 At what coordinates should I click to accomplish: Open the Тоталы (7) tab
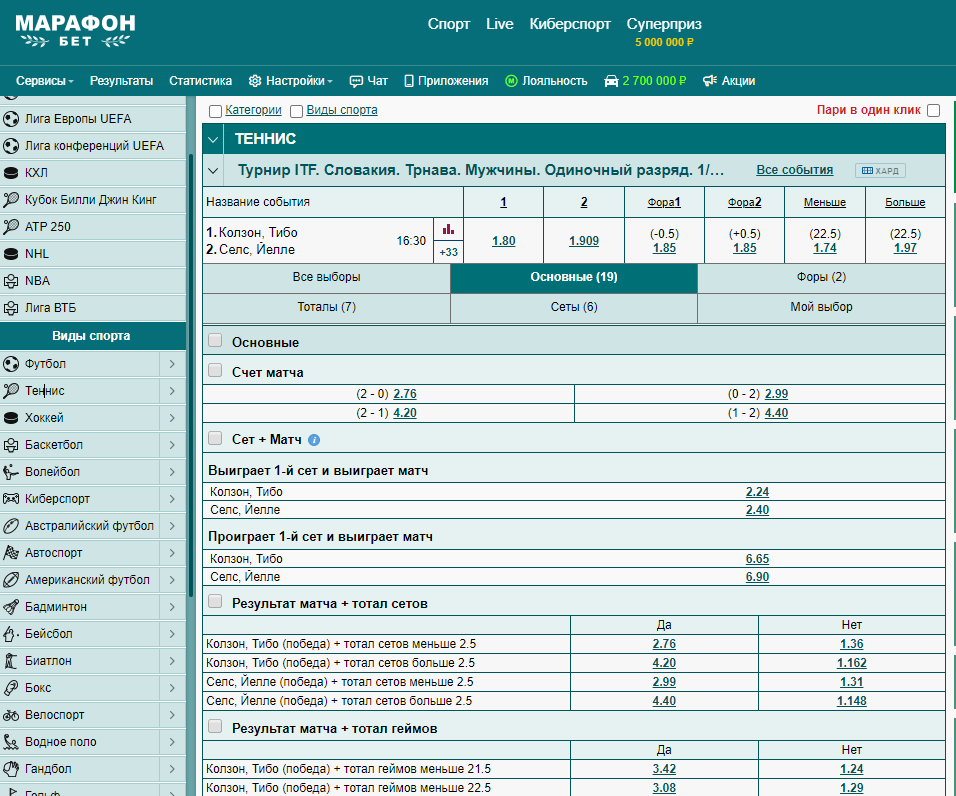(x=326, y=307)
